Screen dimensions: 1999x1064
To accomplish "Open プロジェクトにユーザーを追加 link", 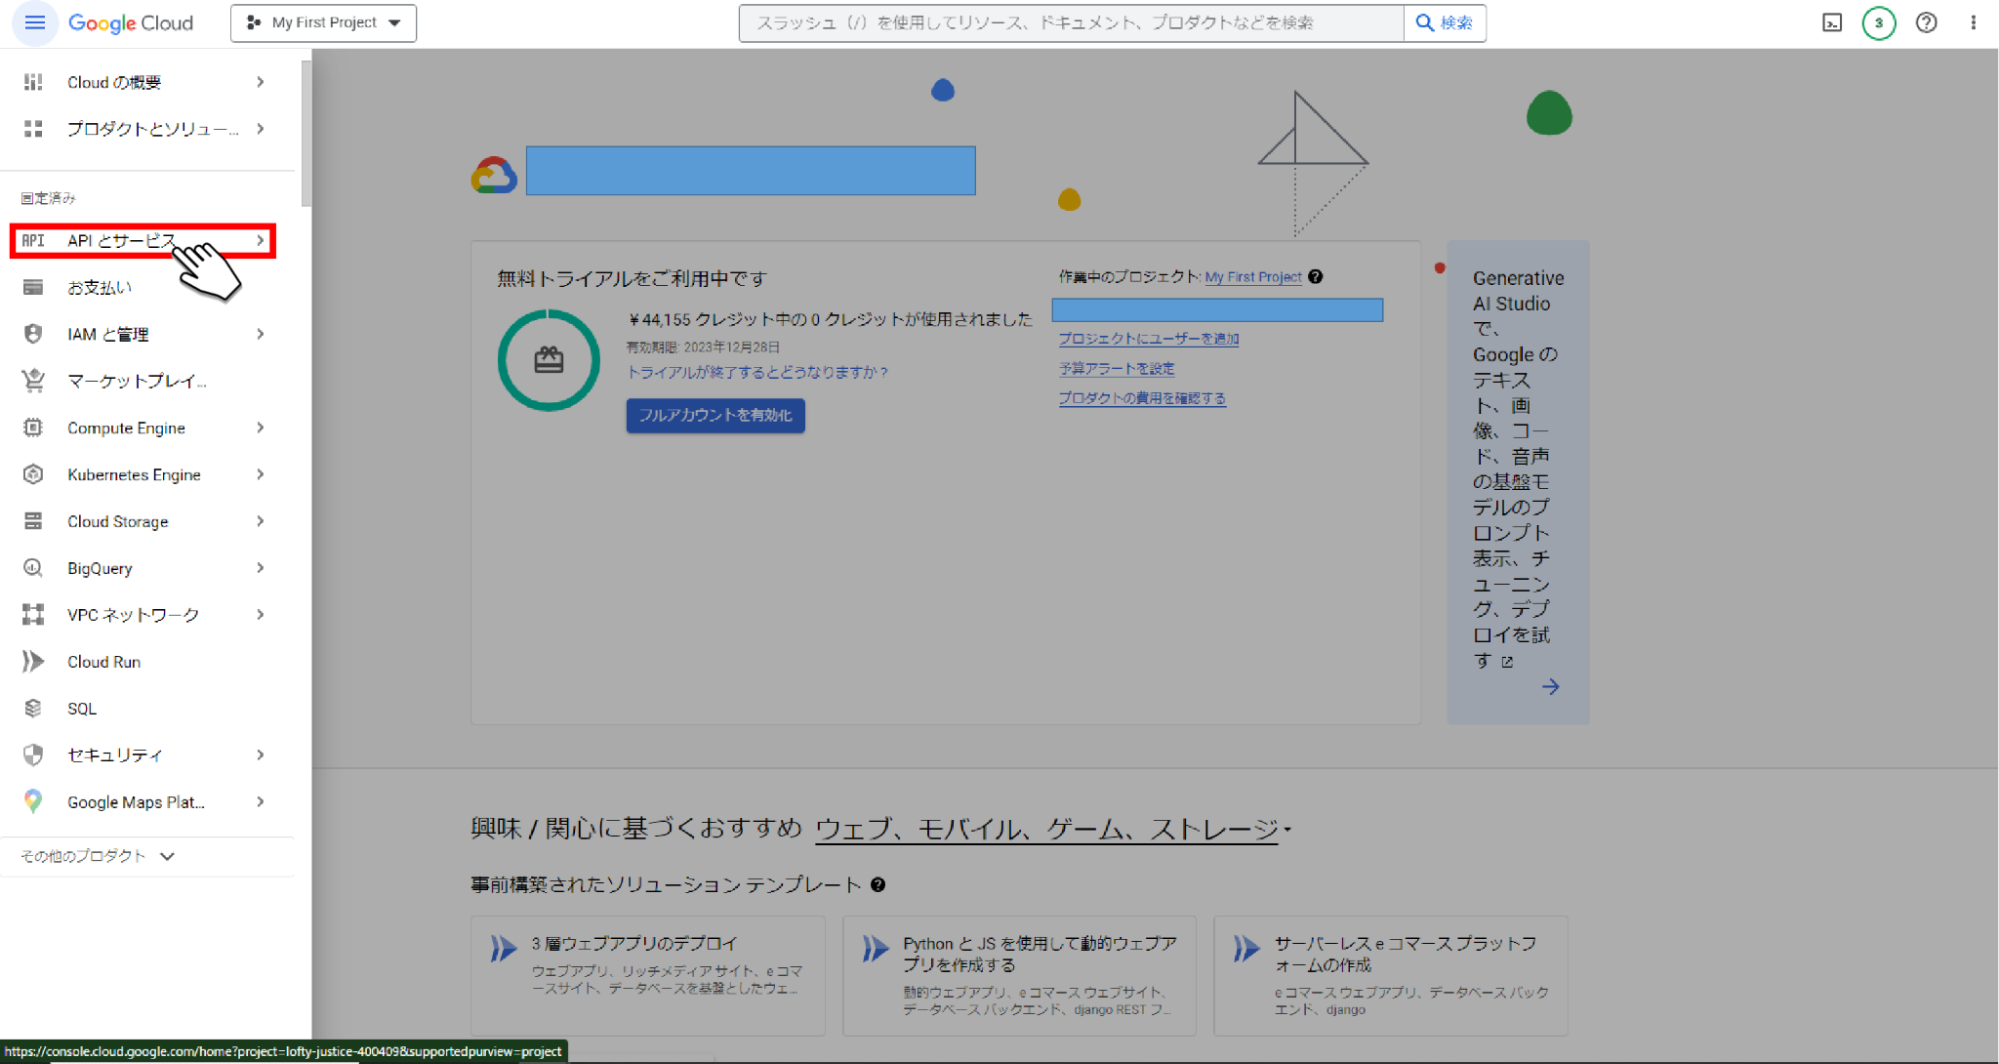I will click(1148, 339).
